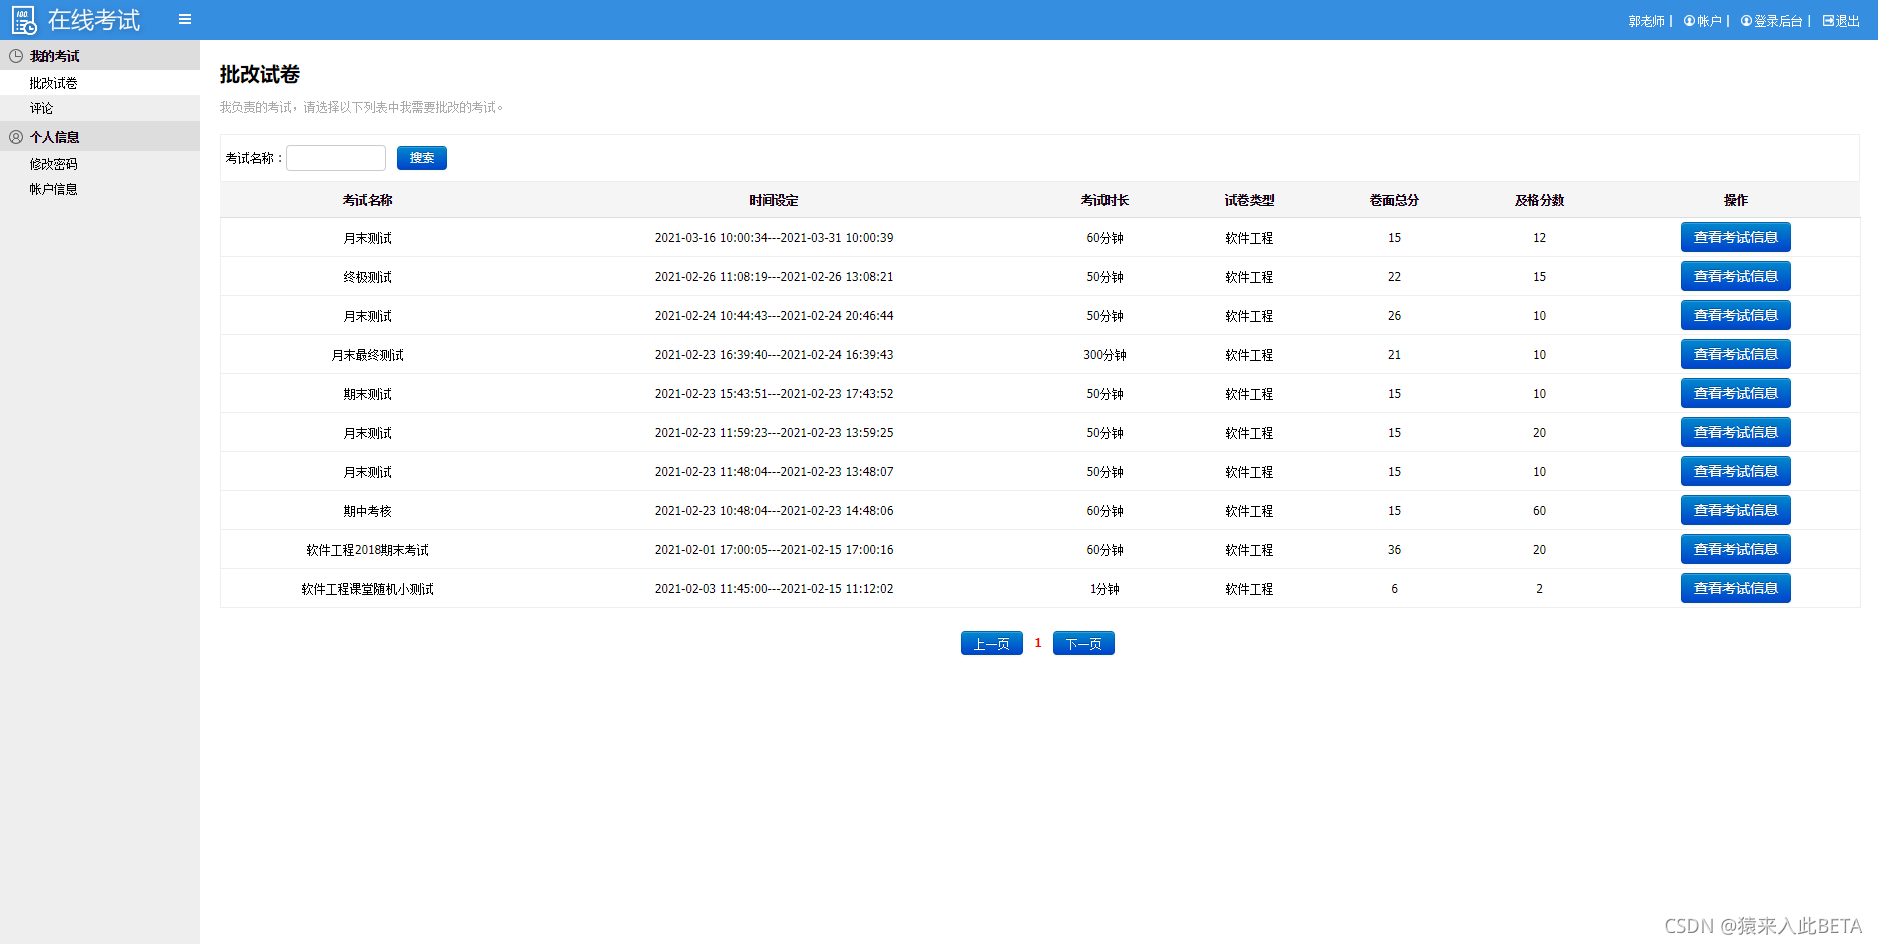Click the 郭老师 username in header
The width and height of the screenshot is (1878, 944).
coord(1646,21)
